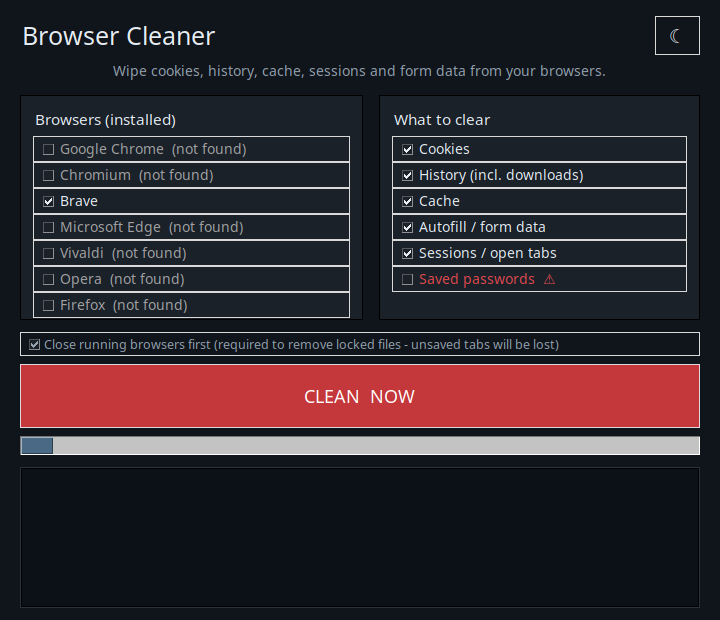This screenshot has width=720, height=620.
Task: Enable the Saved passwords checkbox
Action: pos(407,279)
